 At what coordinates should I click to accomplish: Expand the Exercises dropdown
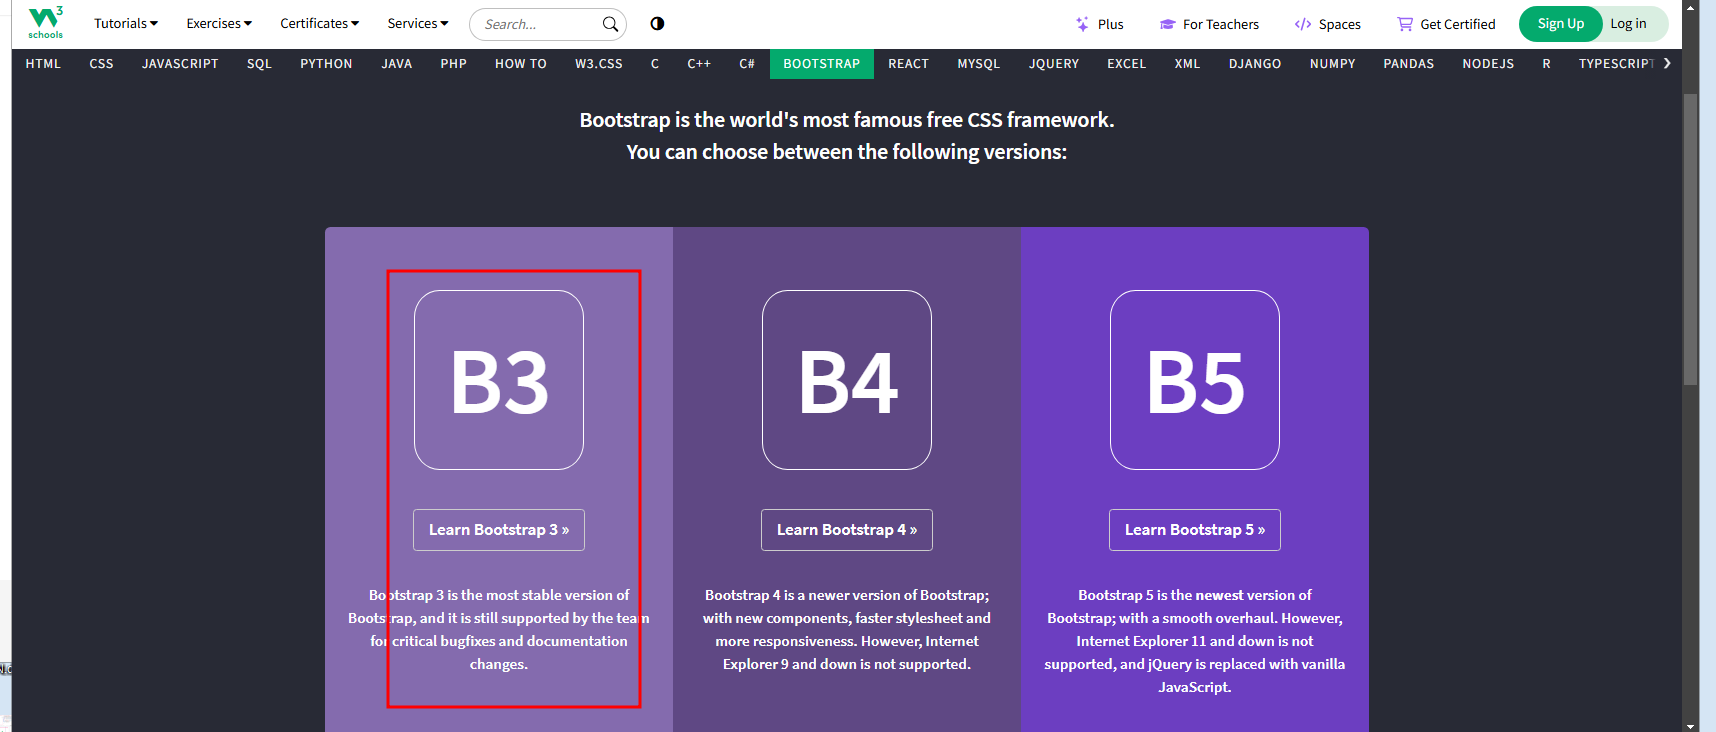(219, 24)
